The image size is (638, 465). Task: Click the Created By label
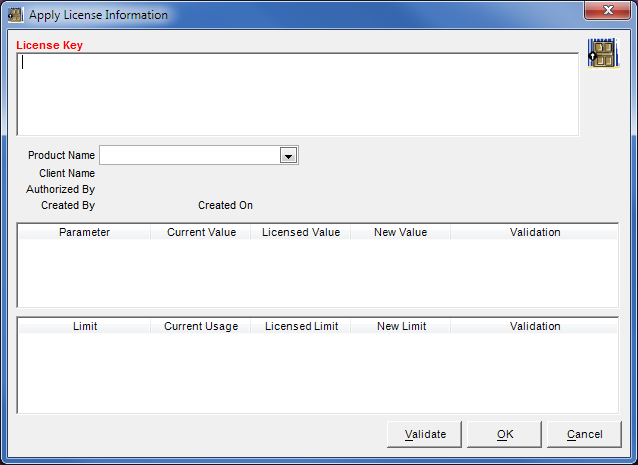(x=68, y=205)
